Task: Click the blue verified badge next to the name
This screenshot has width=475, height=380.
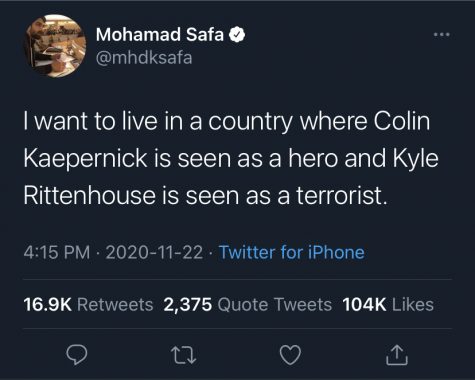Action: coord(237,35)
